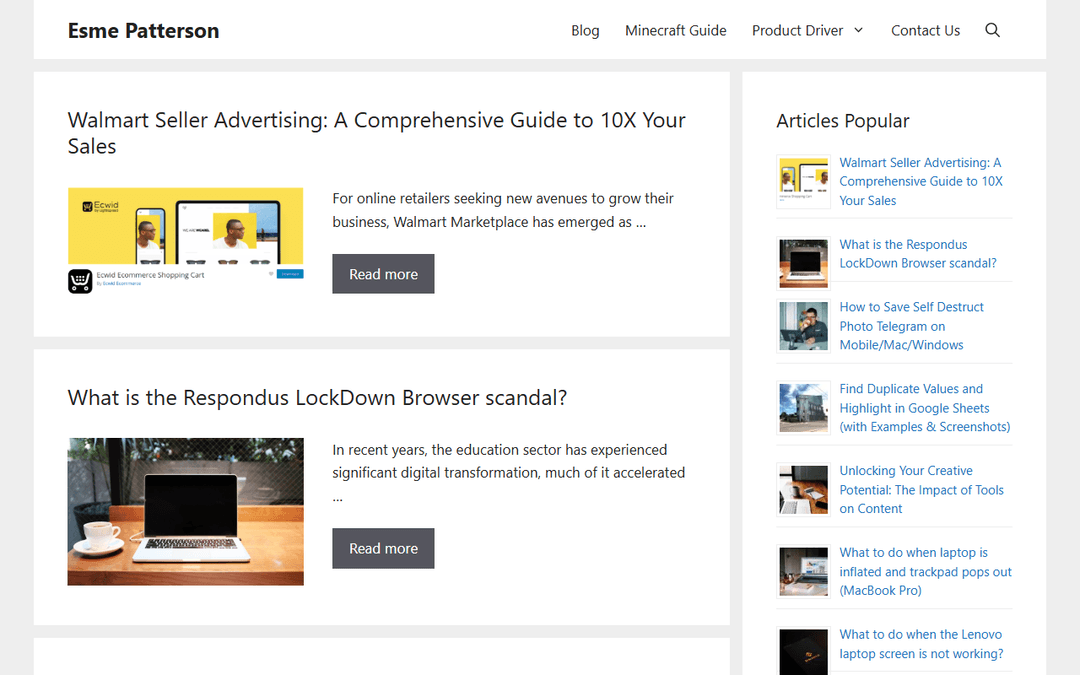Open sidebar link Unlocking Your Creative Potential
The height and width of the screenshot is (675, 1080).
click(921, 490)
